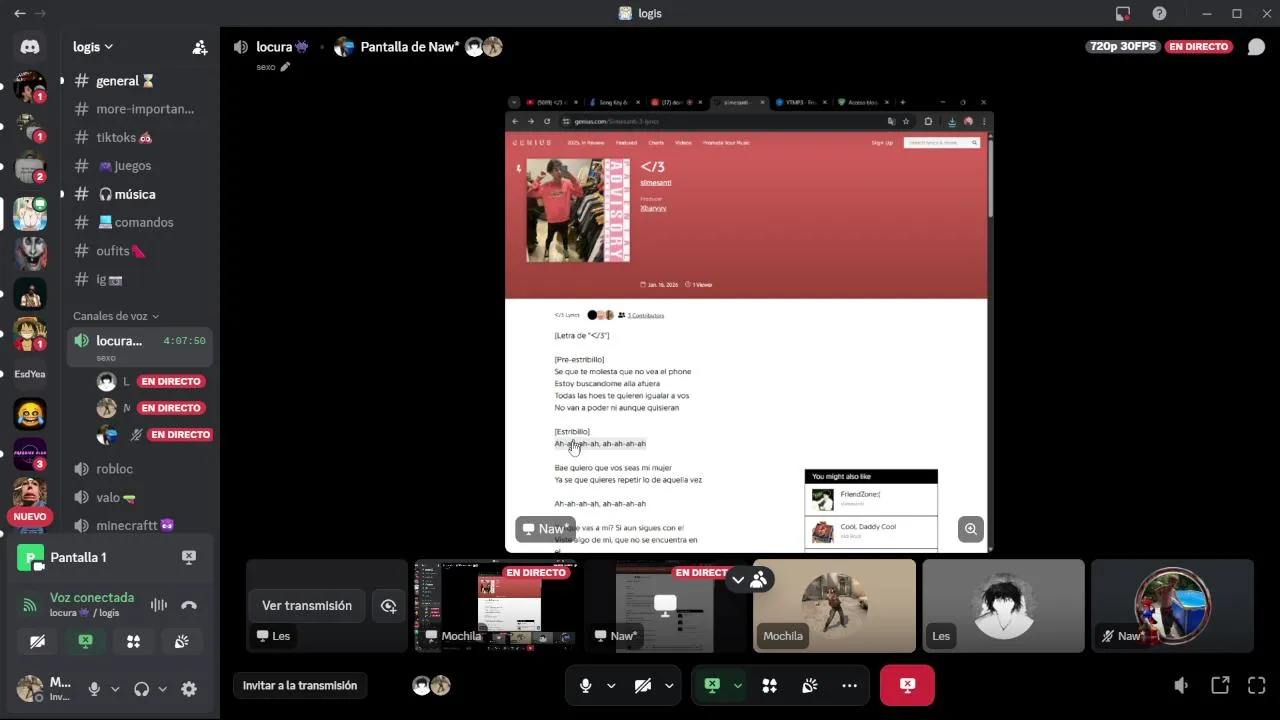Toggle screen share in bottom control bar
Screen dimensions: 1280x720
click(x=712, y=685)
